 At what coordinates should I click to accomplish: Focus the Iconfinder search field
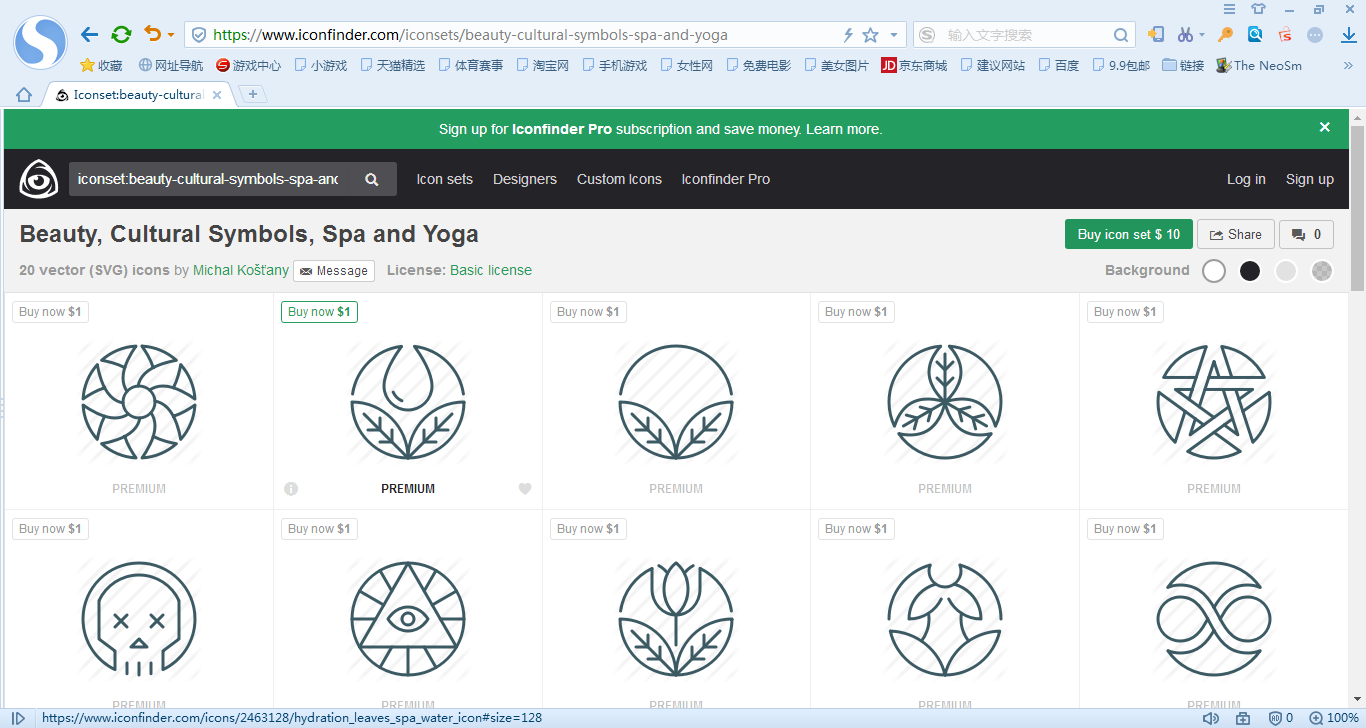tap(209, 179)
